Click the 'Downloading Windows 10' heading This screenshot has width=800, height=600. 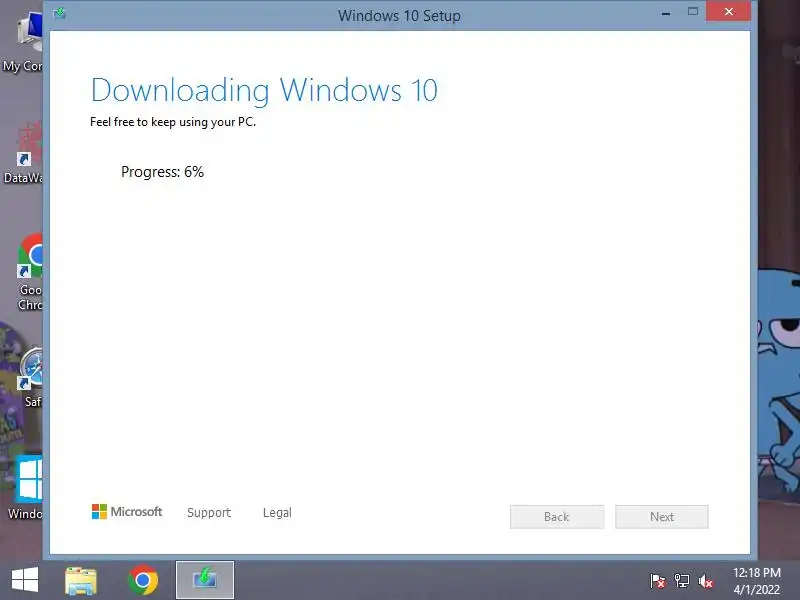point(264,91)
